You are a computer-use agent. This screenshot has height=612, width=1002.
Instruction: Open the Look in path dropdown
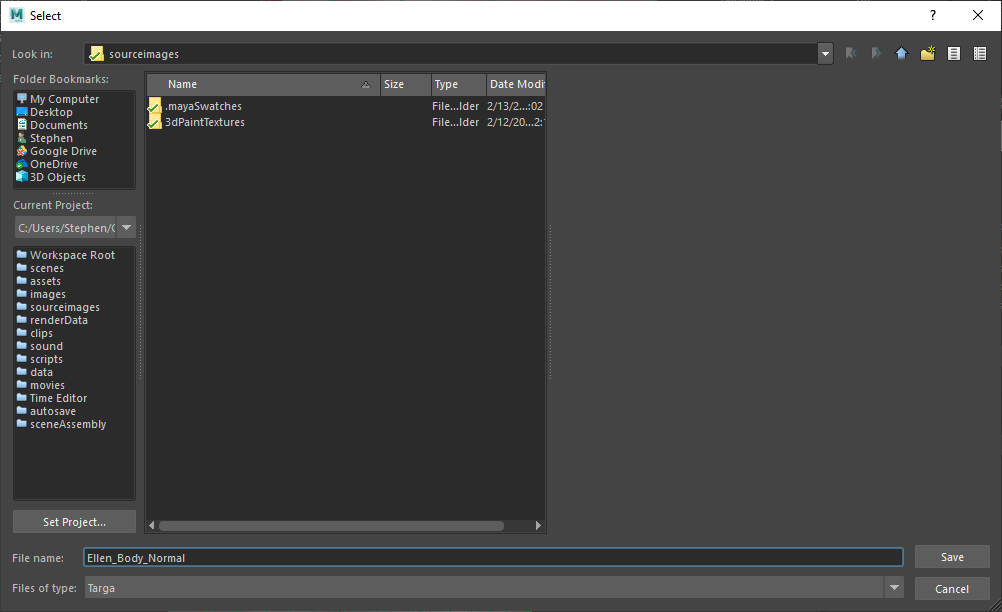coord(824,54)
